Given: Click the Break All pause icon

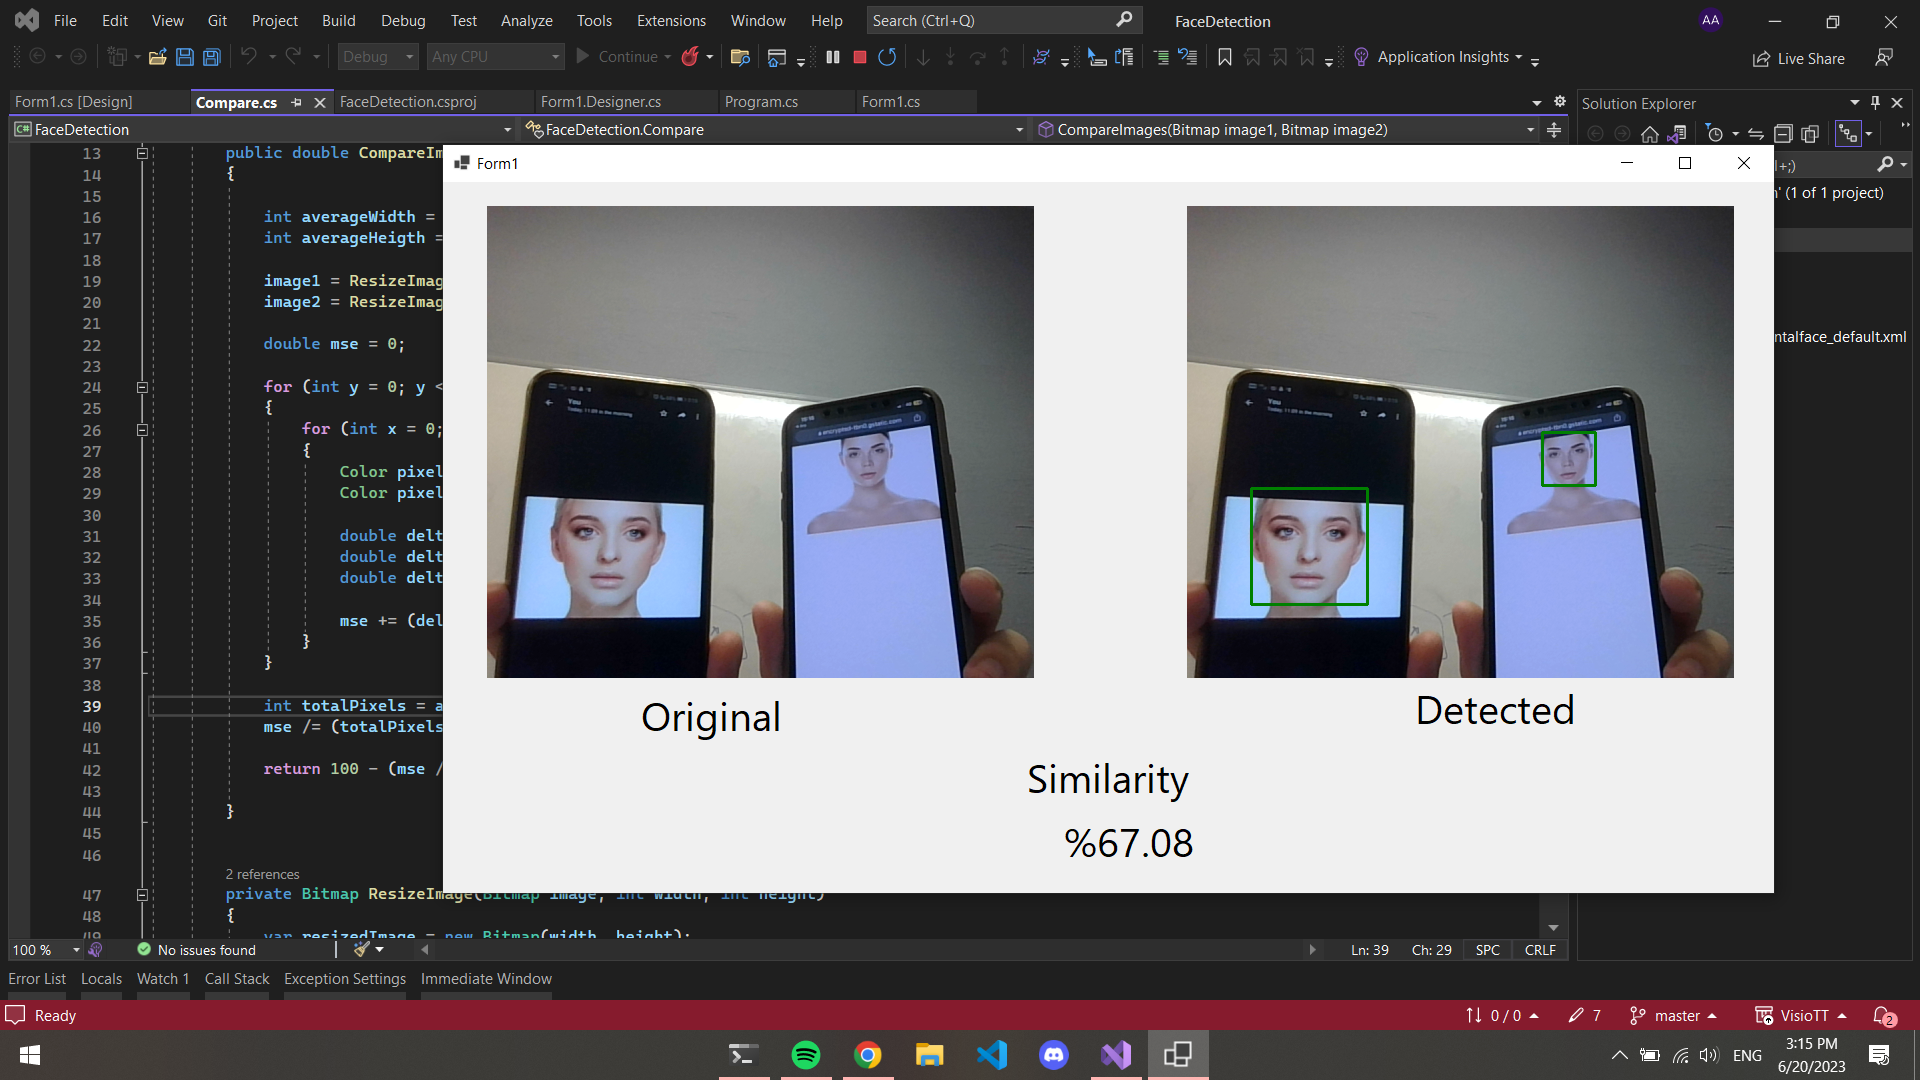Looking at the screenshot, I should 832,57.
